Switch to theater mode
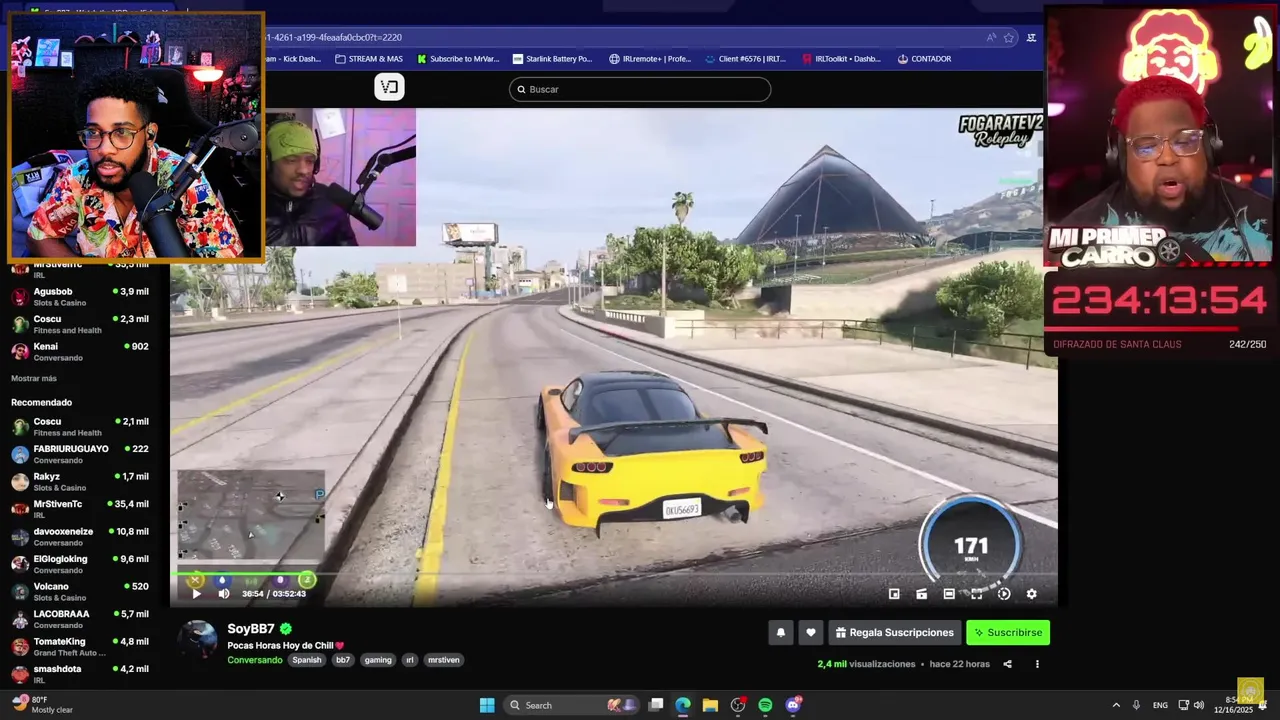Screen dimensions: 1280x720 [x=949, y=594]
